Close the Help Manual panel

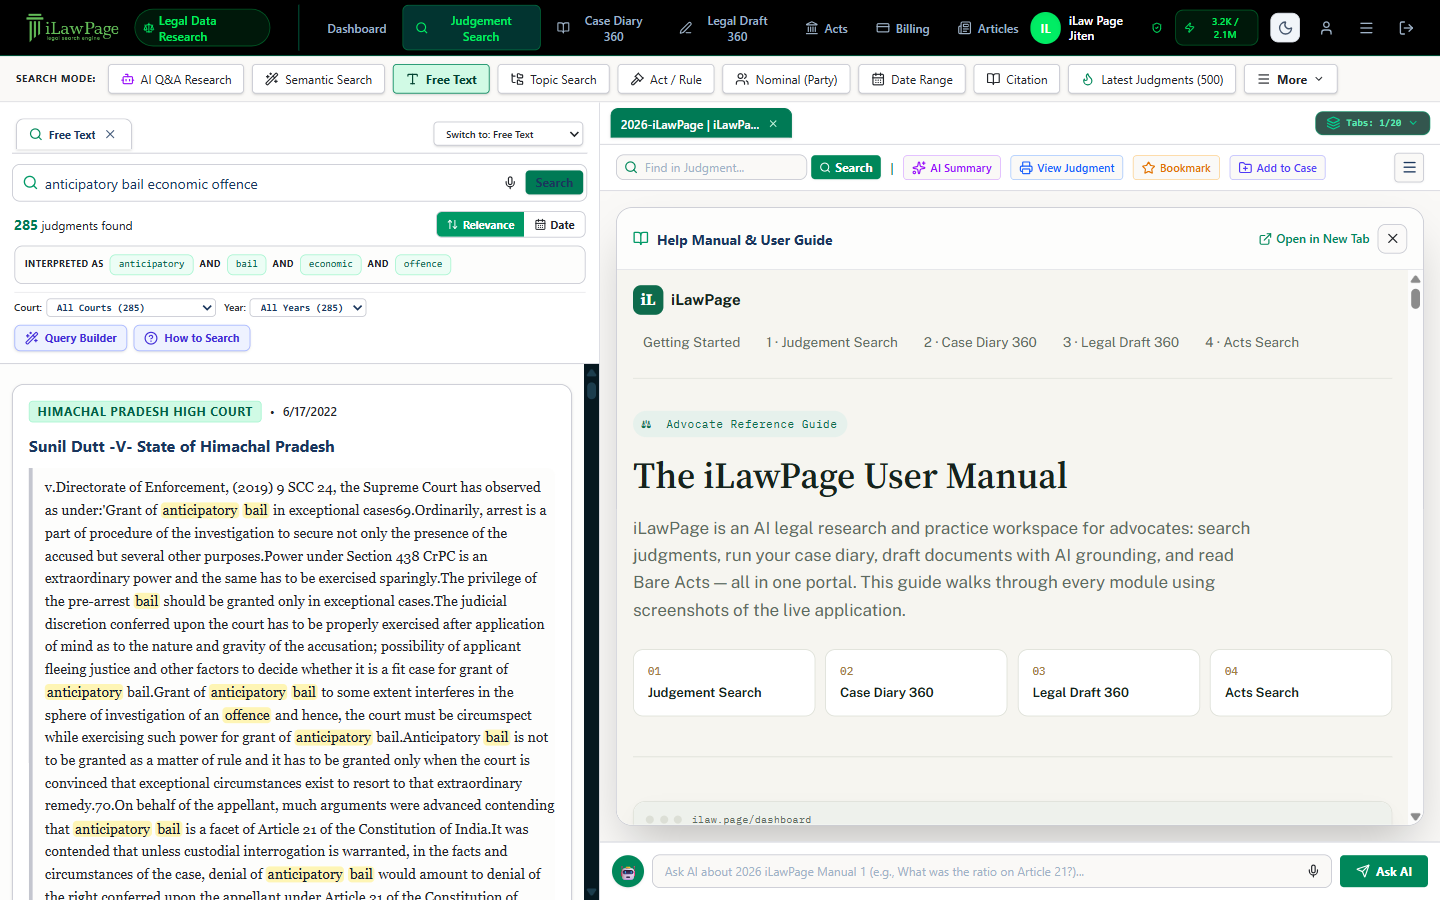tap(1392, 239)
